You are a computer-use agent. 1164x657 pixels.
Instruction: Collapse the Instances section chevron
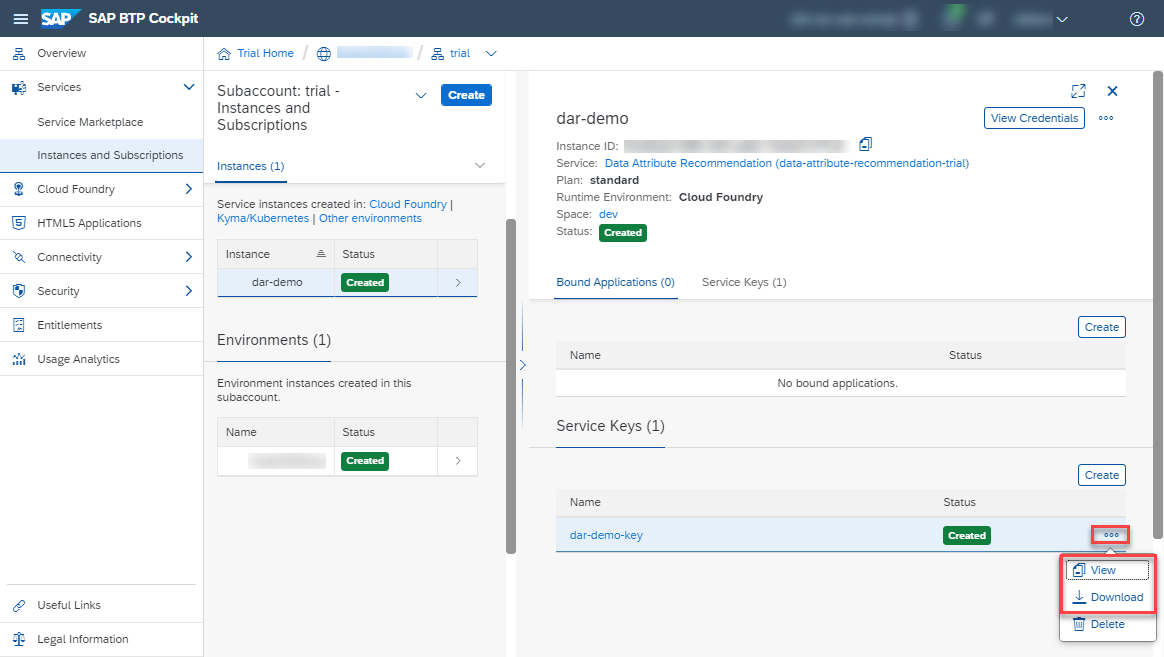click(480, 166)
